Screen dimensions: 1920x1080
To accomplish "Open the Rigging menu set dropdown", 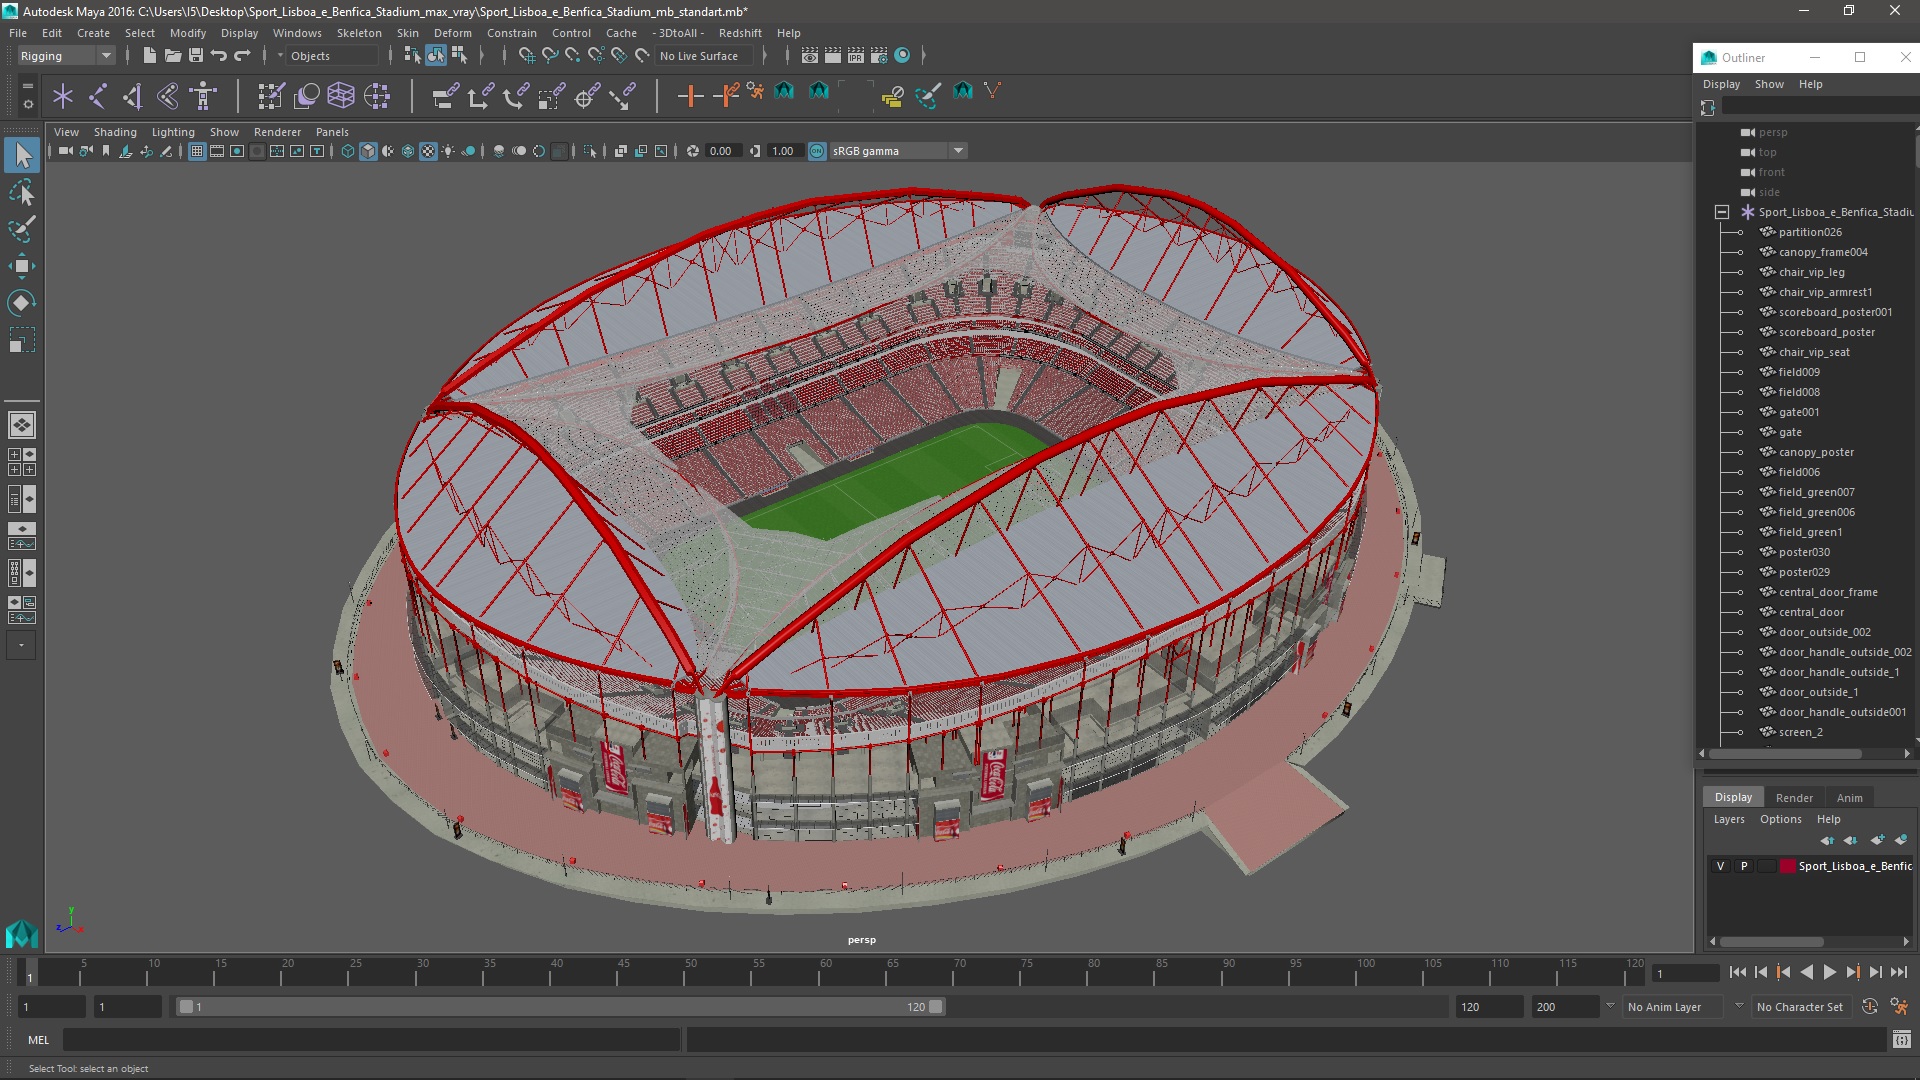I will tap(66, 56).
